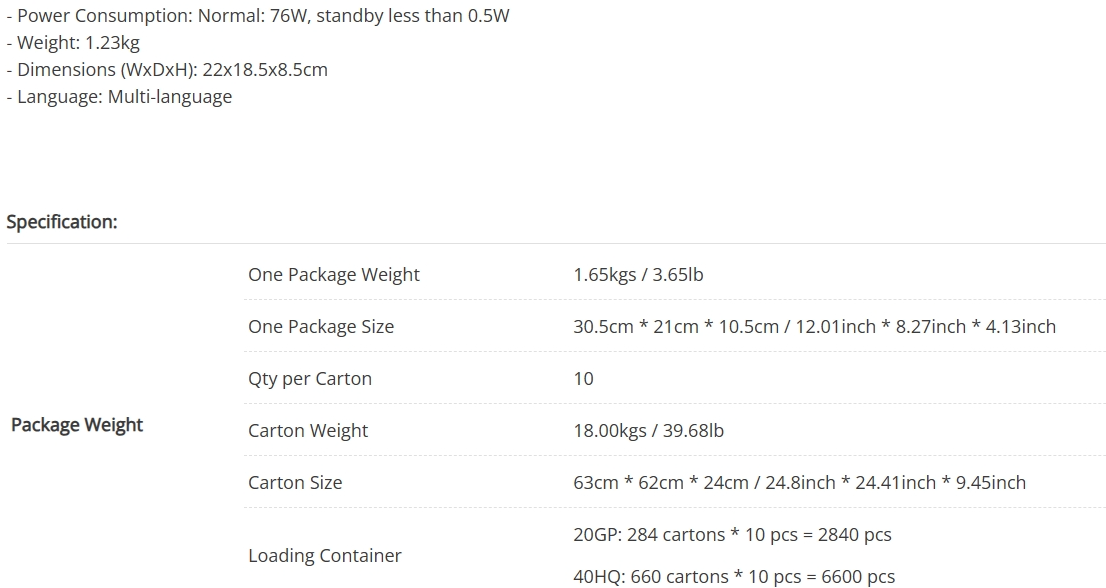Click the Loading Container label
1106x588 pixels.
point(324,556)
